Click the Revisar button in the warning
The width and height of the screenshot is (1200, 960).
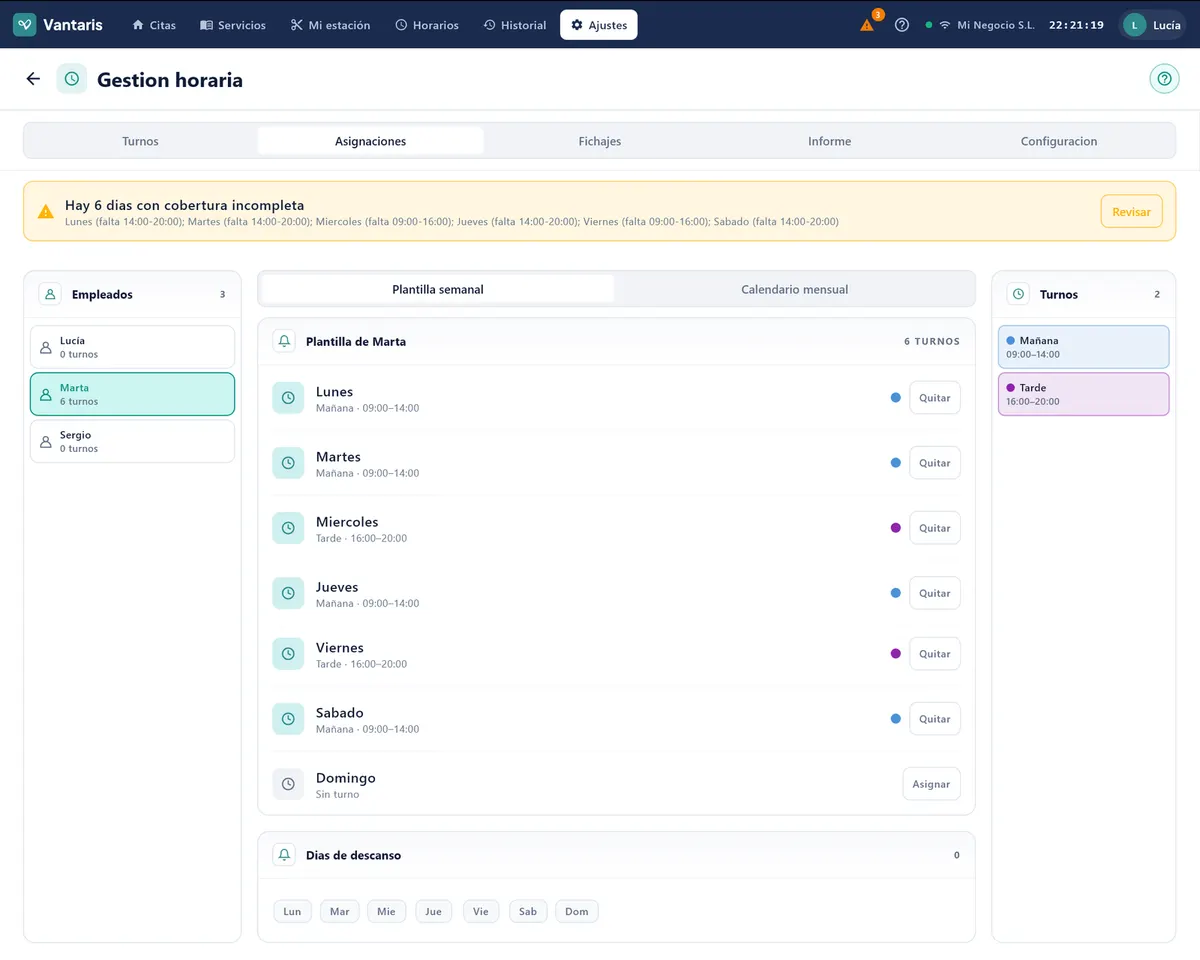pos(1131,212)
